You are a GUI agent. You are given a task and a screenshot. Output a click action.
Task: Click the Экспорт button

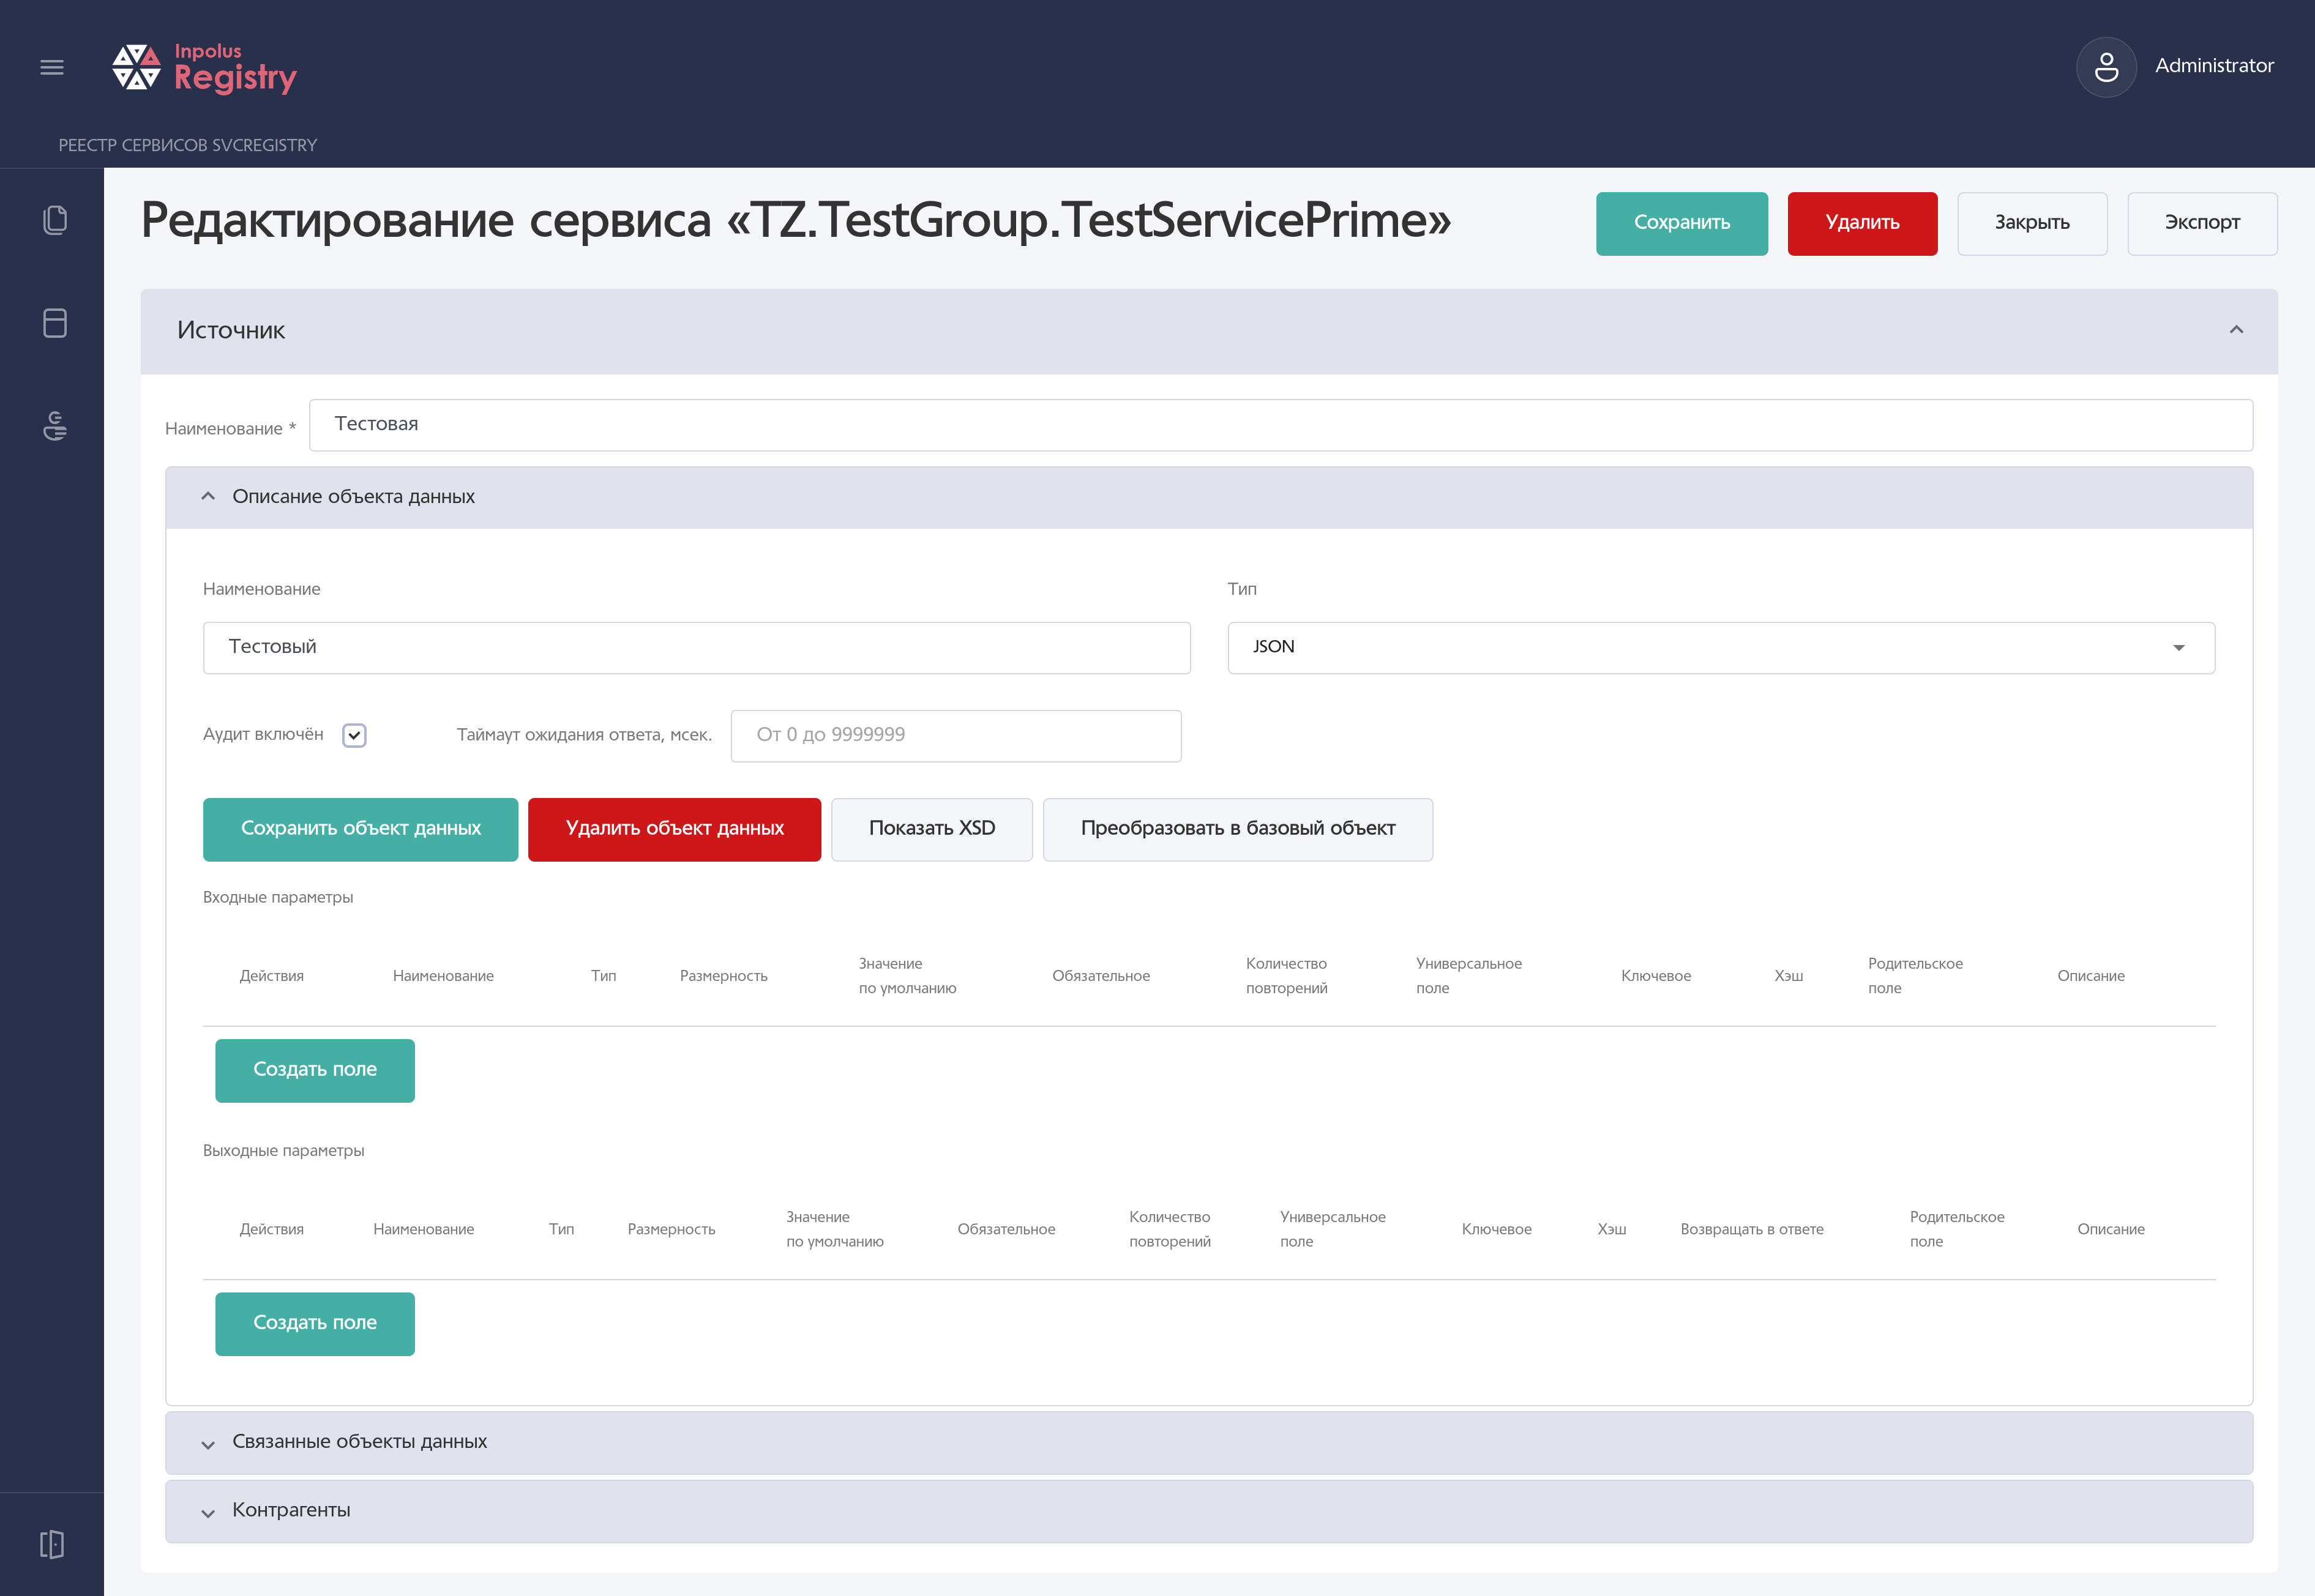[x=2202, y=223]
